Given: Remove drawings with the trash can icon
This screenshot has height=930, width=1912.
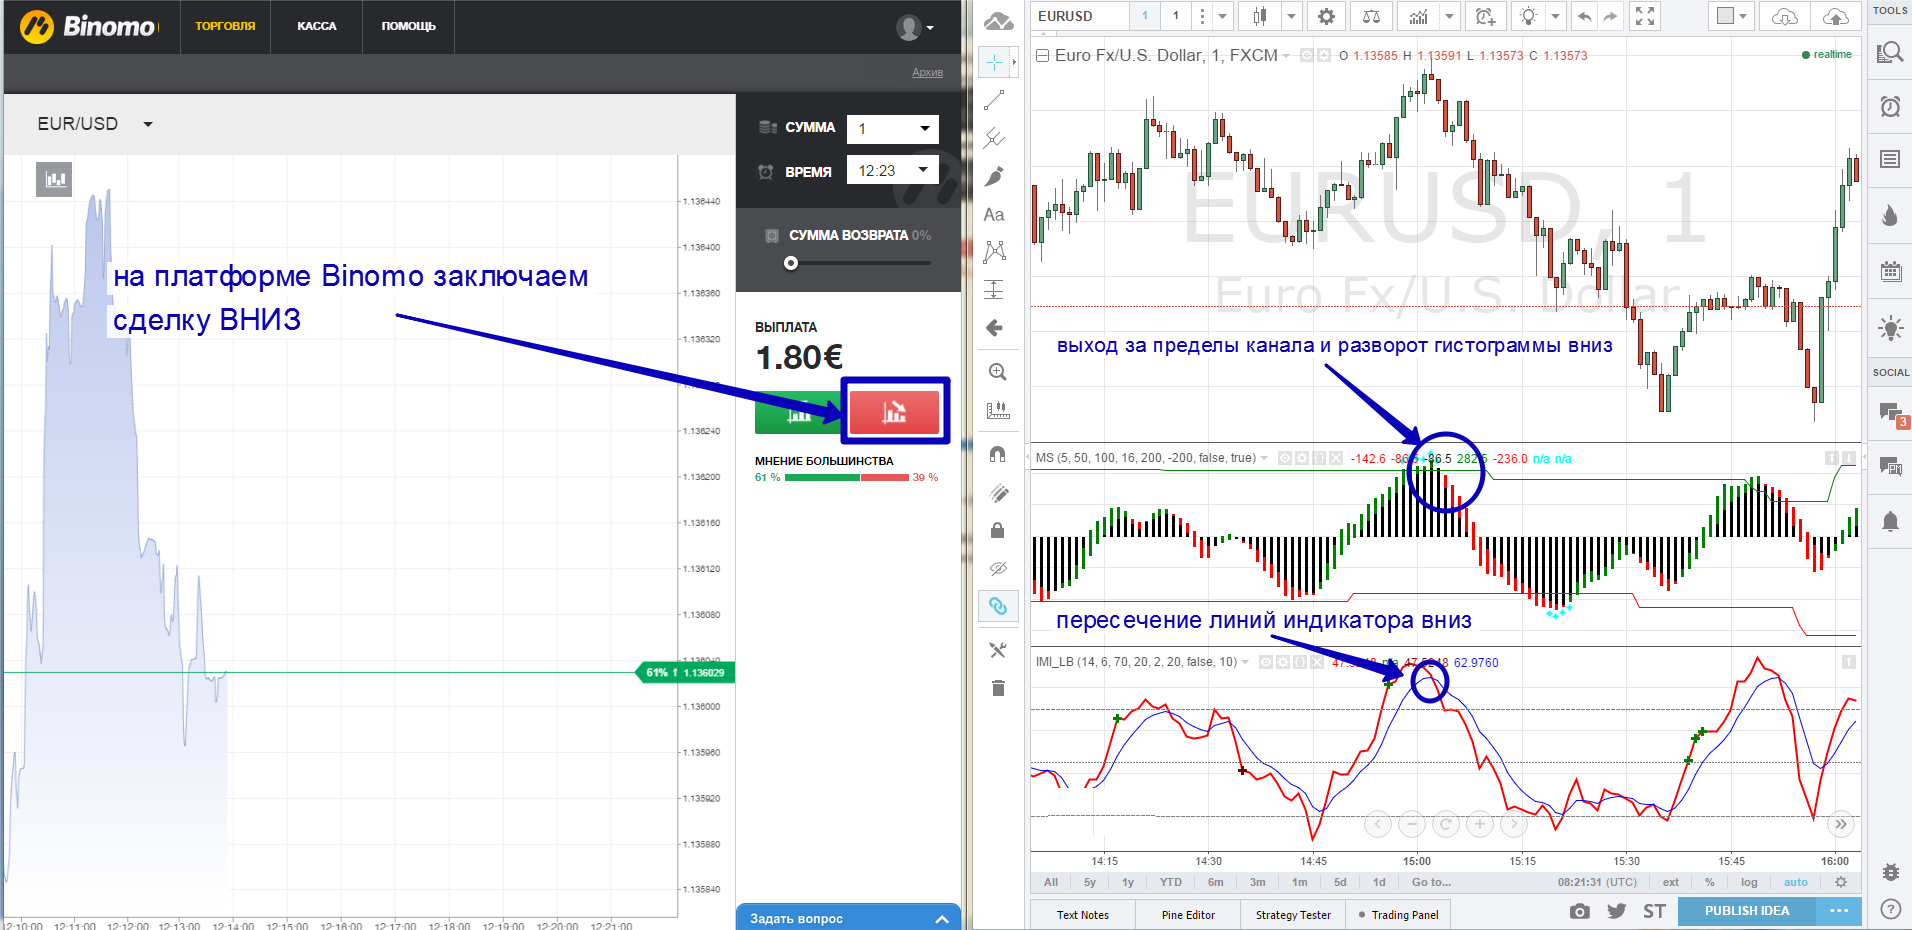Looking at the screenshot, I should click(997, 688).
